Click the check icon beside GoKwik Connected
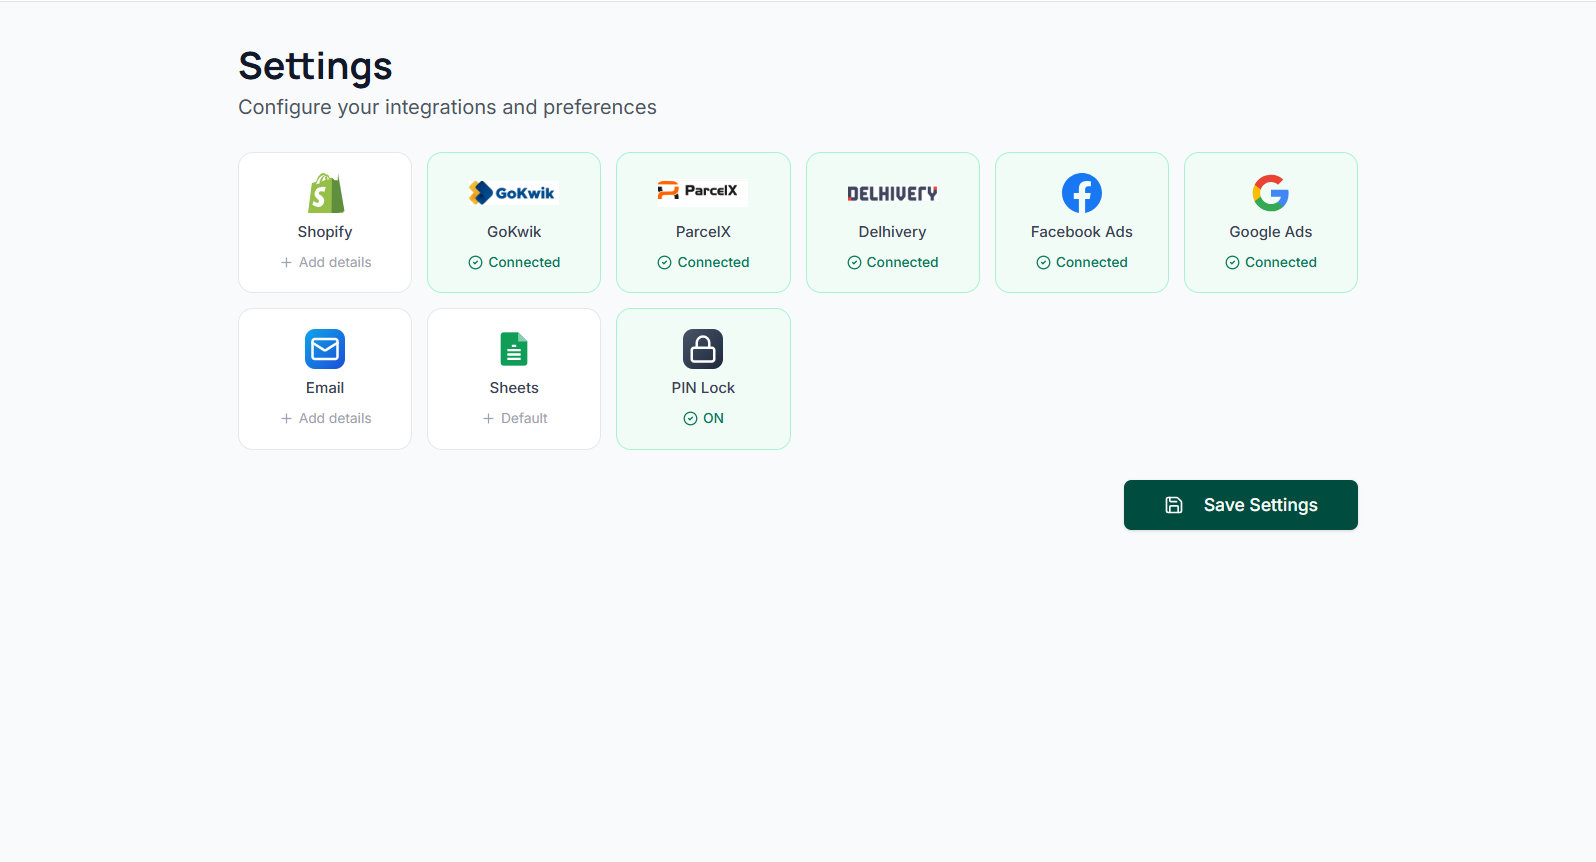Screen dimensions: 1596x862 [475, 263]
